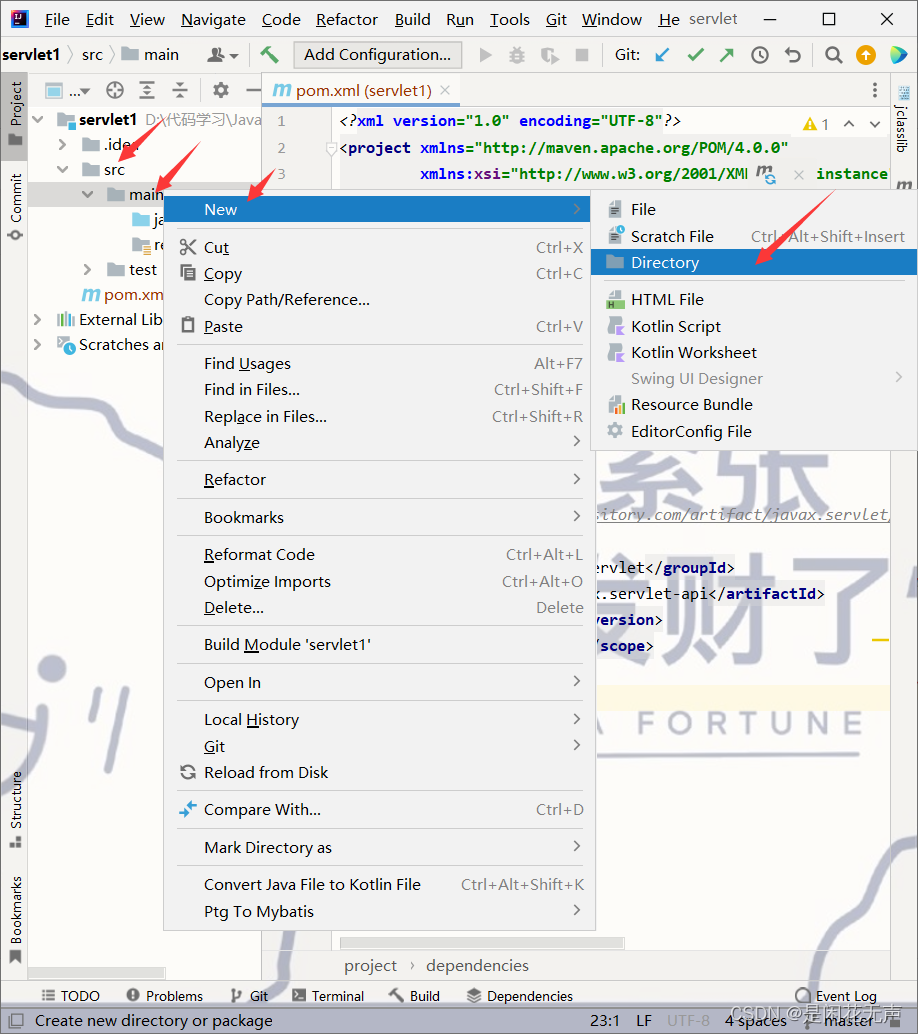The image size is (918, 1034).
Task: Click the Select Opened File crosshair icon
Action: (x=114, y=90)
